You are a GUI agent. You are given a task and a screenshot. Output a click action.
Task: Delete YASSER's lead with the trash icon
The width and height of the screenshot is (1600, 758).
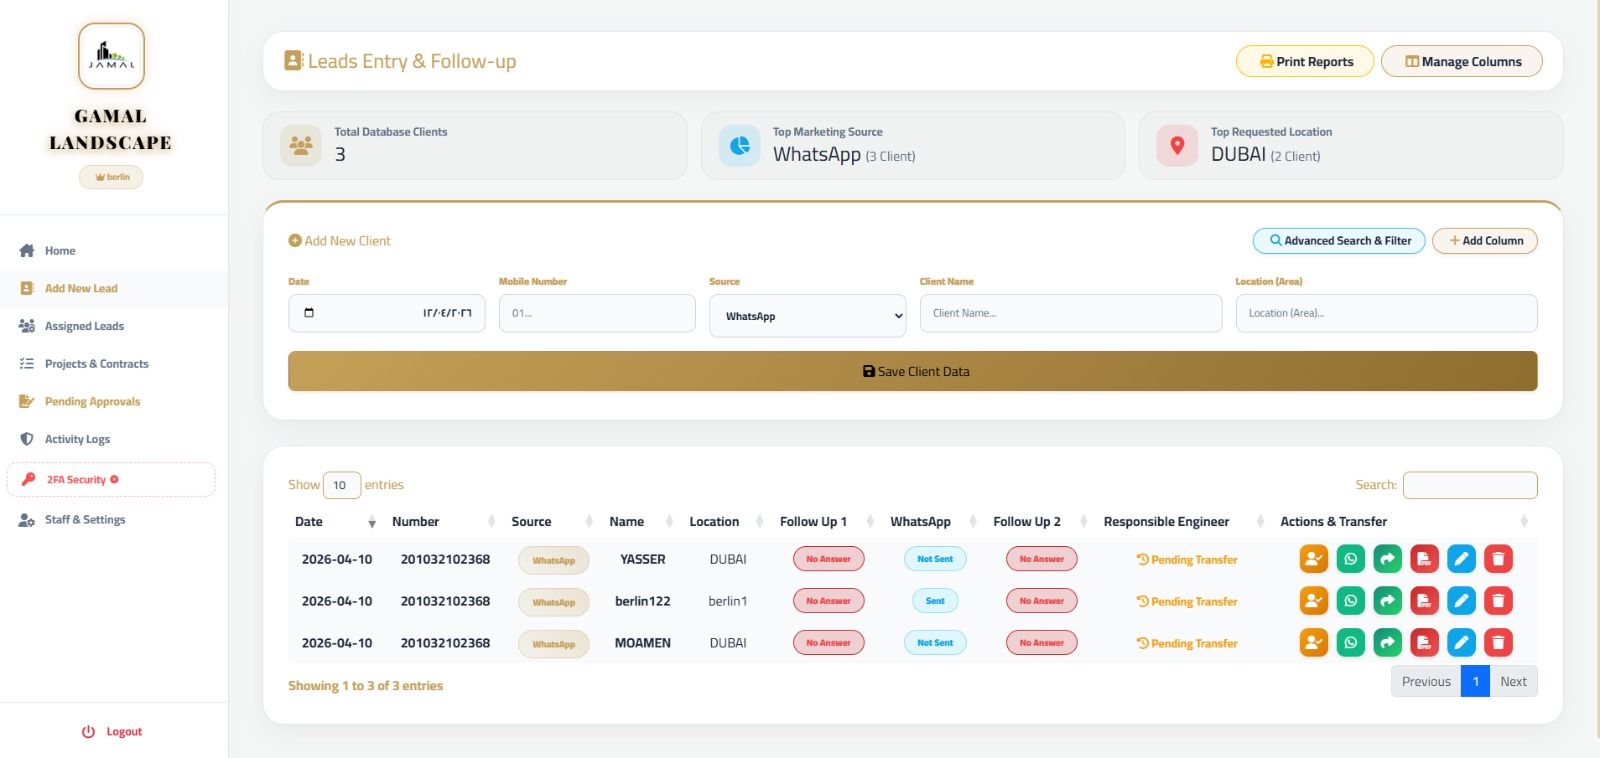(1498, 559)
